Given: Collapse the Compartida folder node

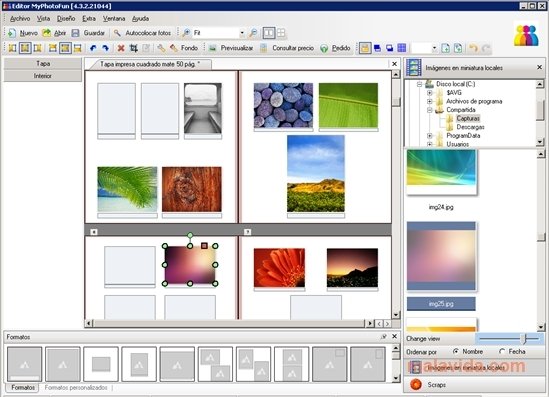Looking at the screenshot, I should click(430, 110).
